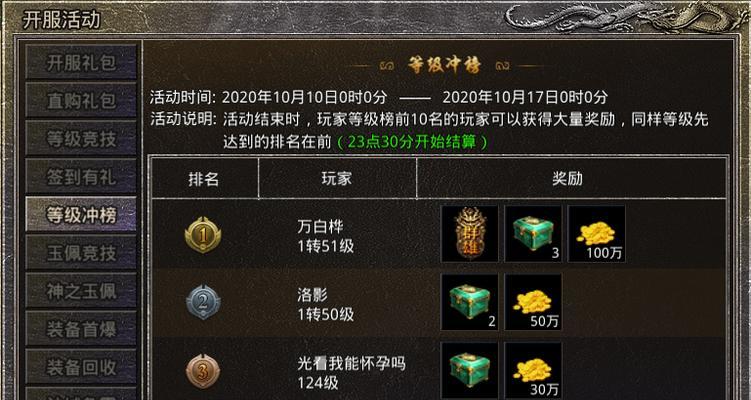Click the gold rank 1 medal

[203, 235]
